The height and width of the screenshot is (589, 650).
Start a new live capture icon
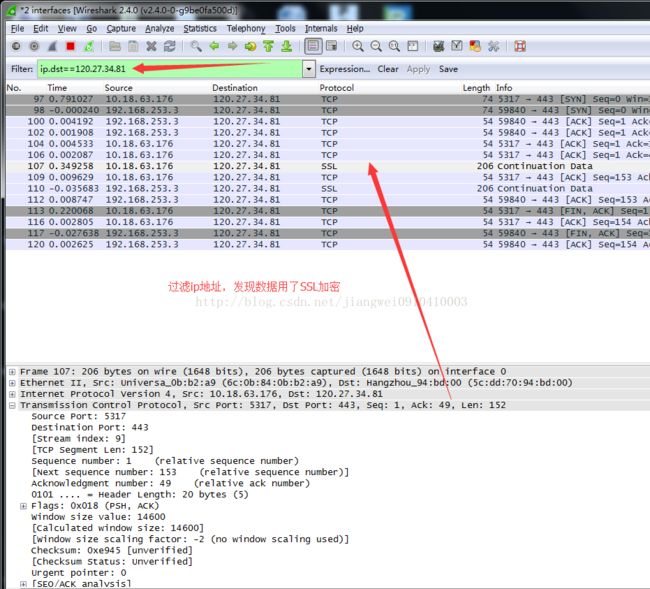point(52,46)
